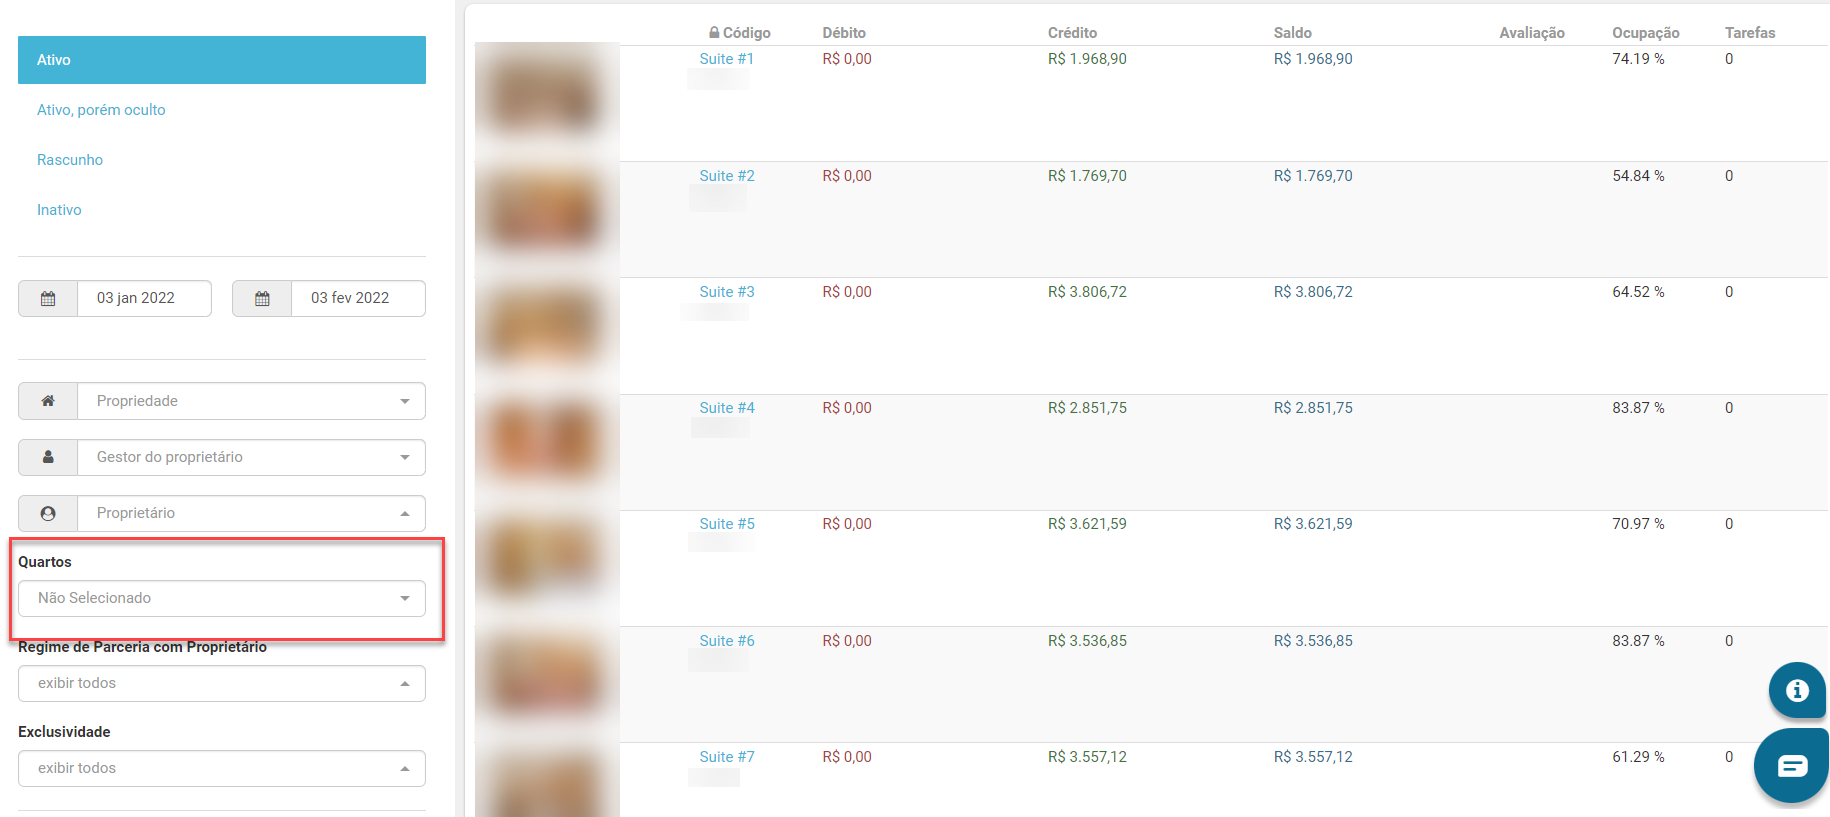Open the Suite #5 link
1830x817 pixels.
[x=727, y=524]
